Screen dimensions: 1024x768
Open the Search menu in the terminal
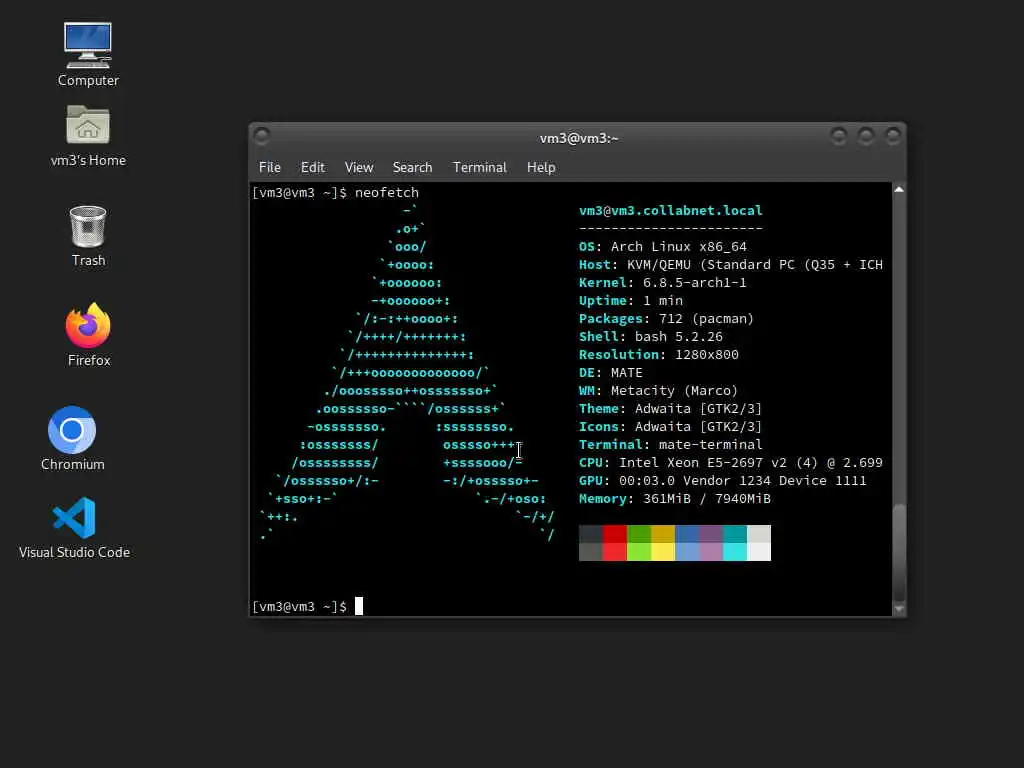[412, 167]
